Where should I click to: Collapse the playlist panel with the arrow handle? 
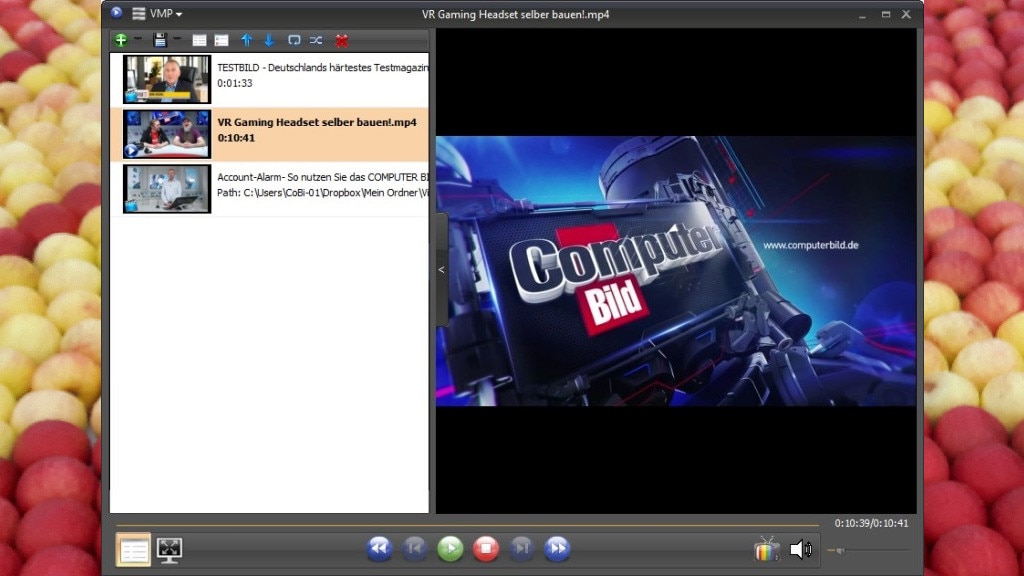(x=441, y=269)
